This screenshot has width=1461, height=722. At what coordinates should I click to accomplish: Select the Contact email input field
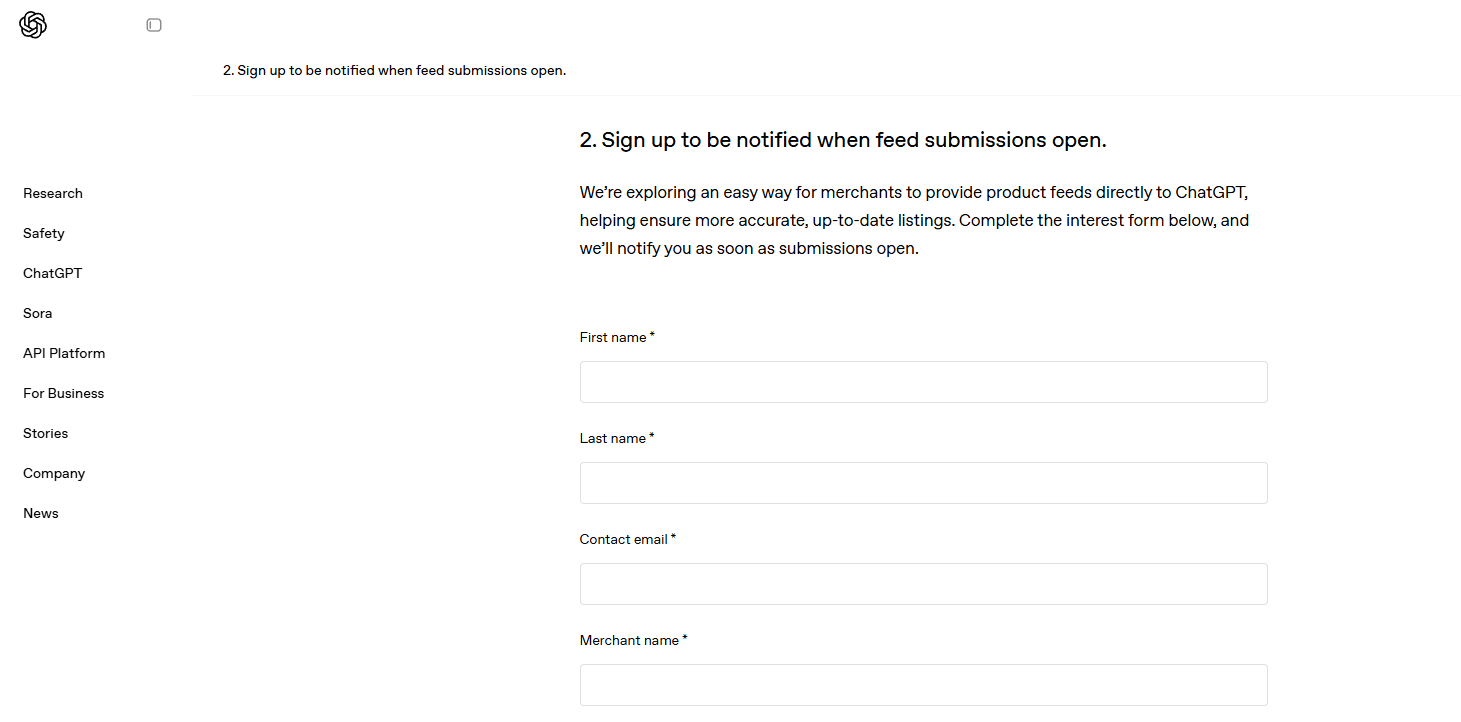[x=923, y=584]
